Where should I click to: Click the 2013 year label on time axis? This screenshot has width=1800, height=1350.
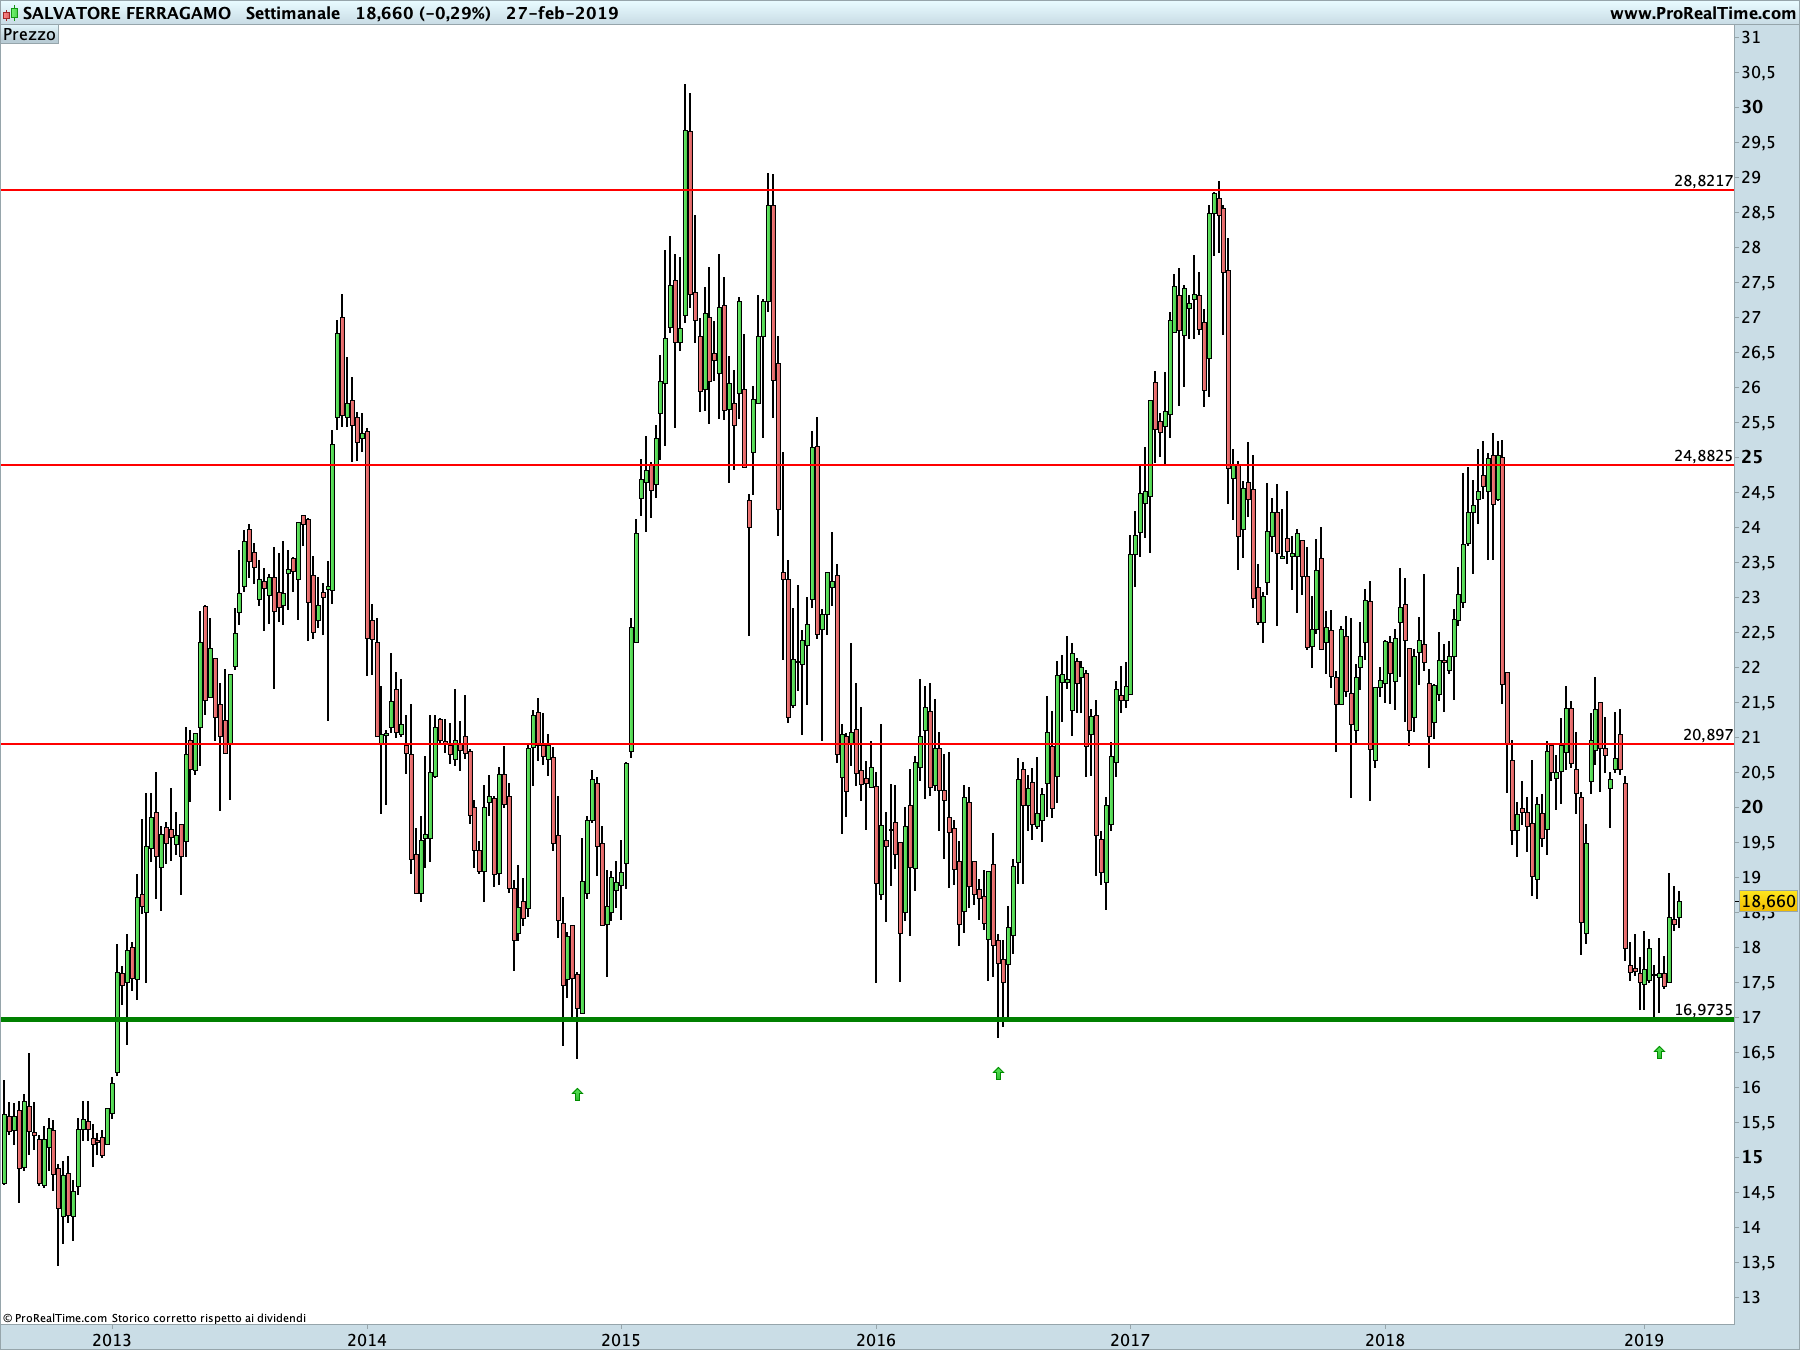pyautogui.click(x=111, y=1339)
